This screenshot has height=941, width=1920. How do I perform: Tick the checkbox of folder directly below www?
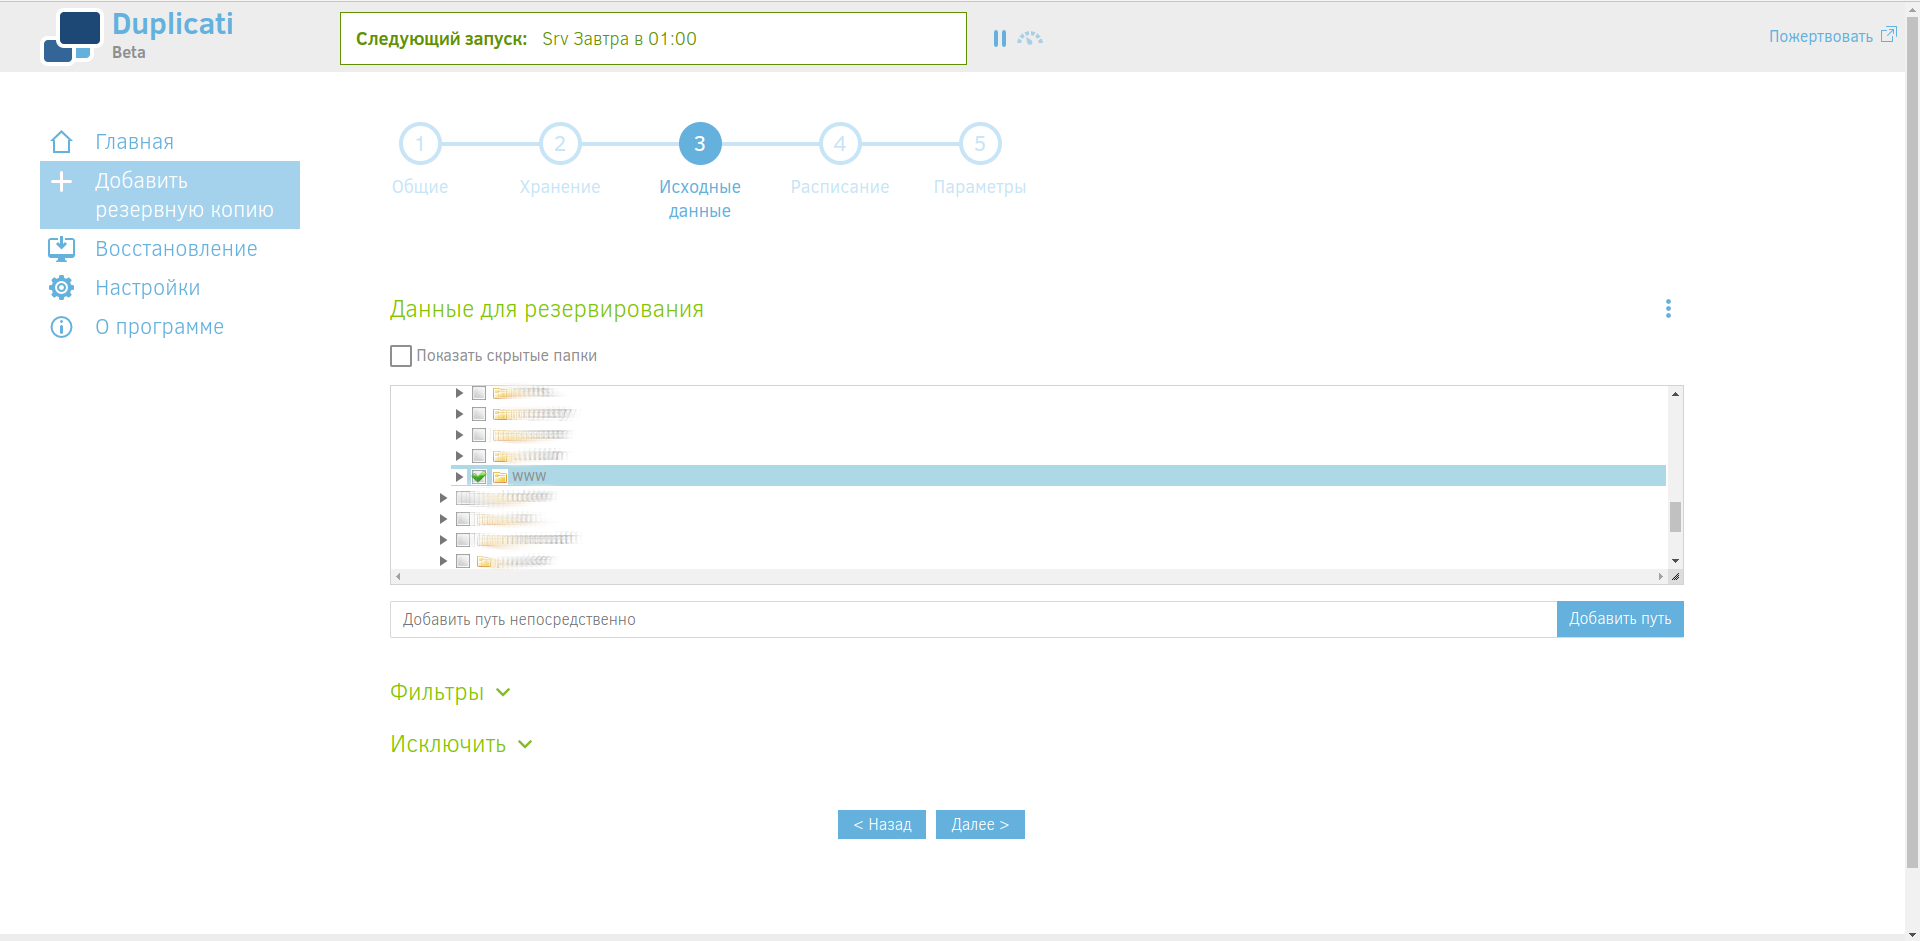click(463, 498)
